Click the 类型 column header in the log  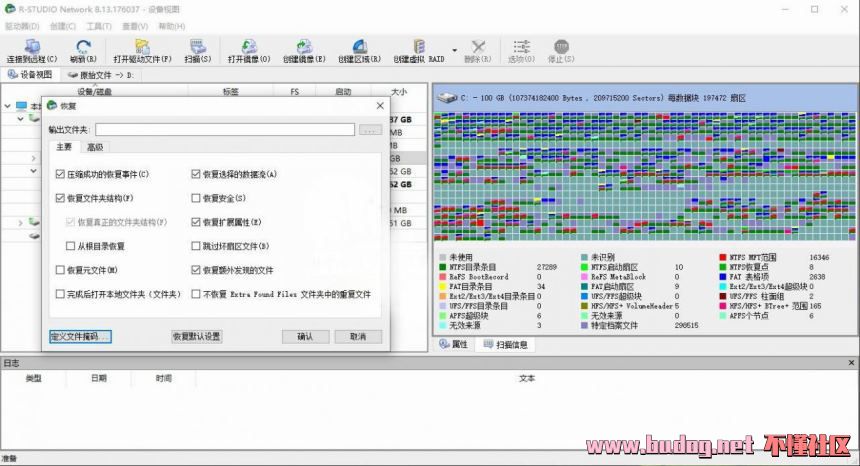33,378
